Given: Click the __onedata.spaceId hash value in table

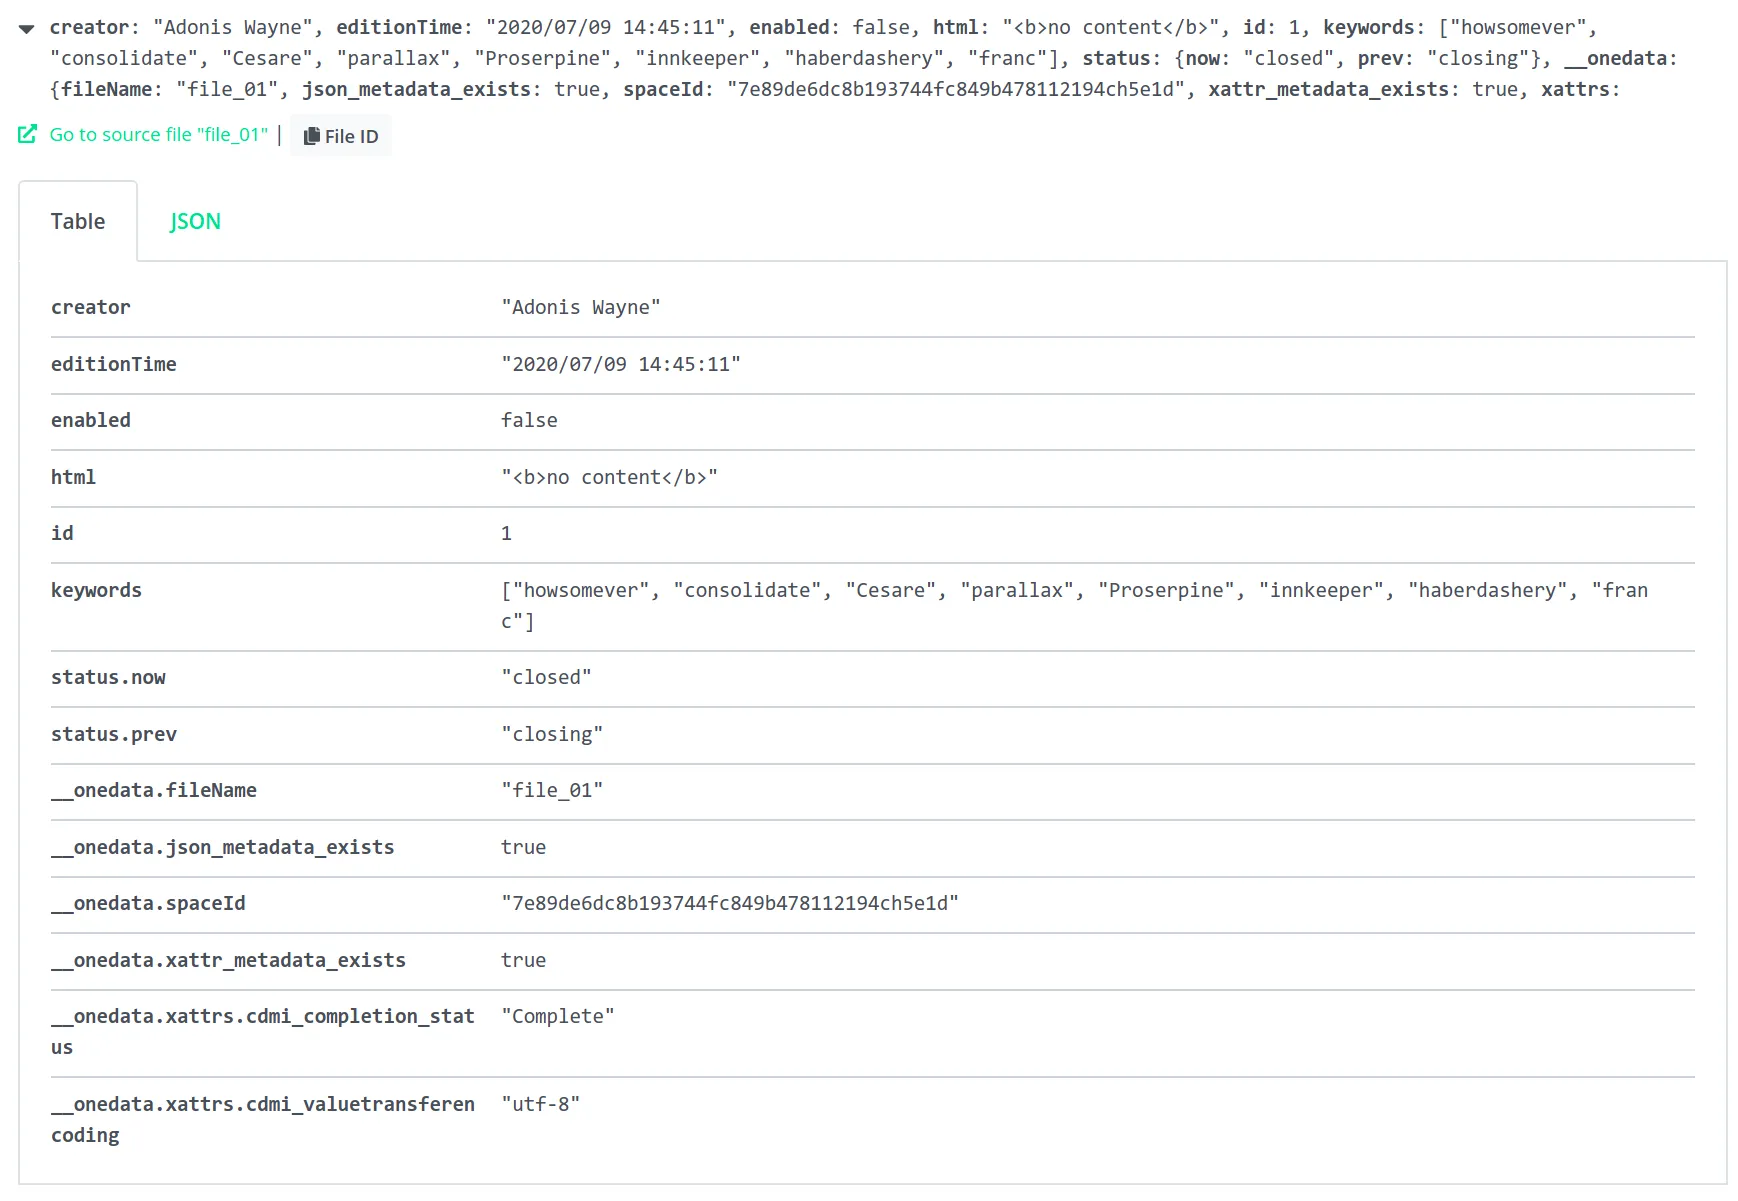Looking at the screenshot, I should point(729,904).
